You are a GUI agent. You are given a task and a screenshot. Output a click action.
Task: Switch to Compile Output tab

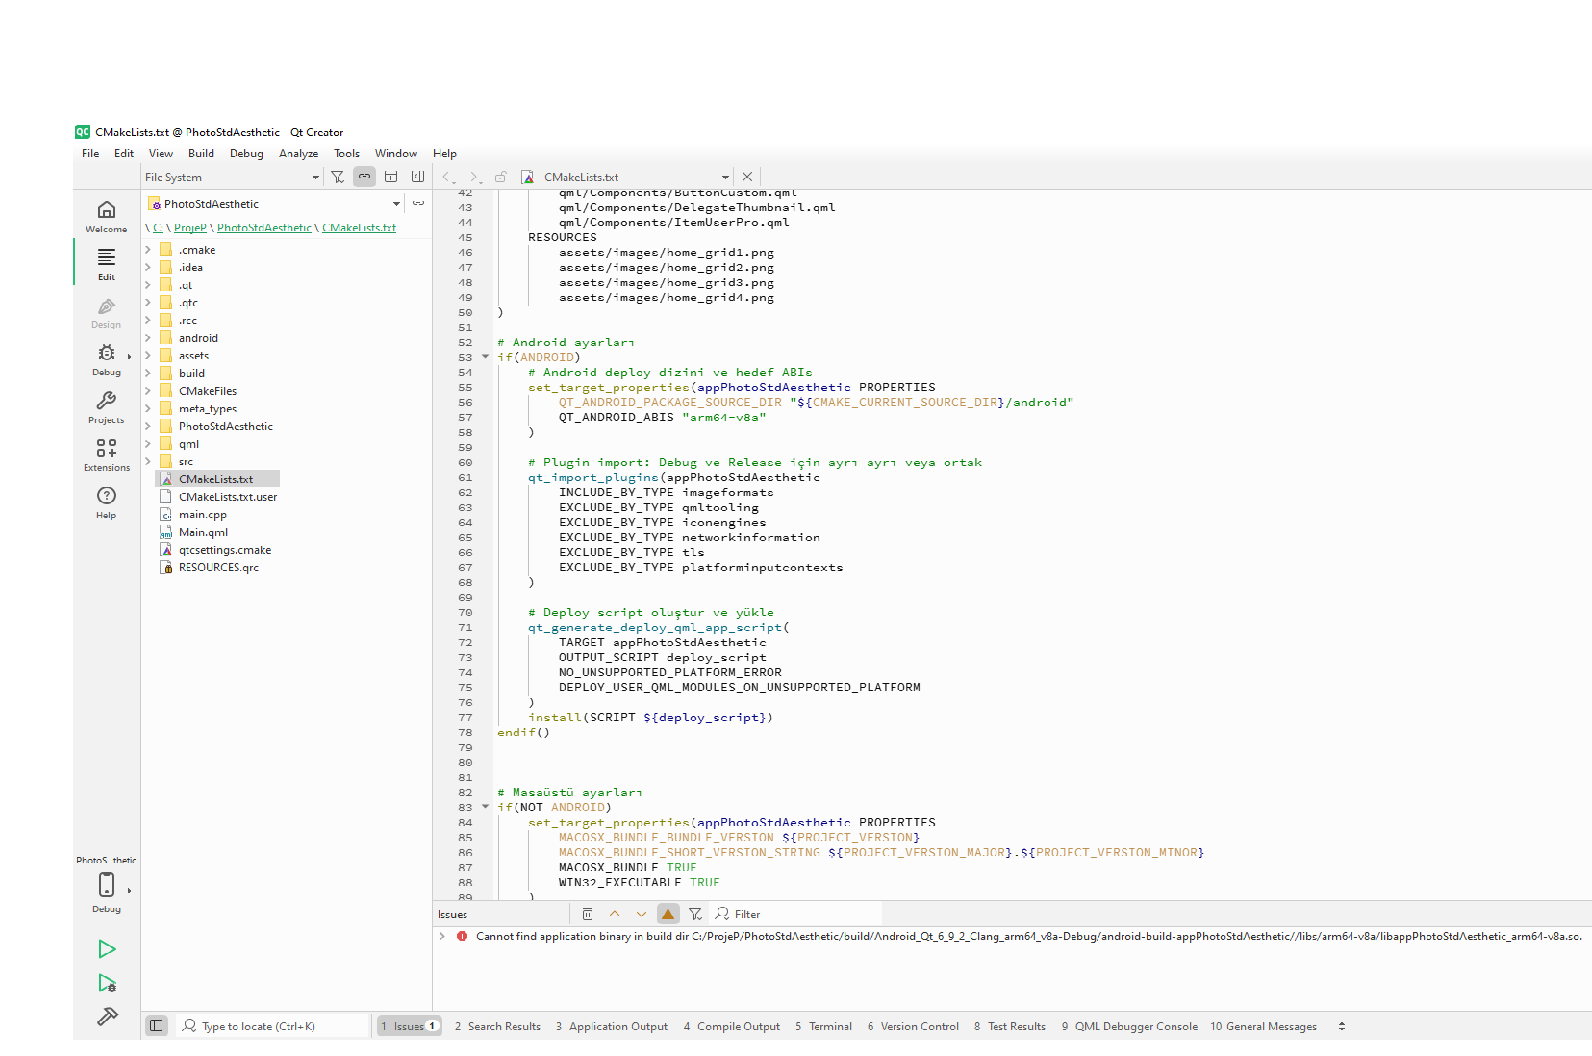tap(731, 1026)
